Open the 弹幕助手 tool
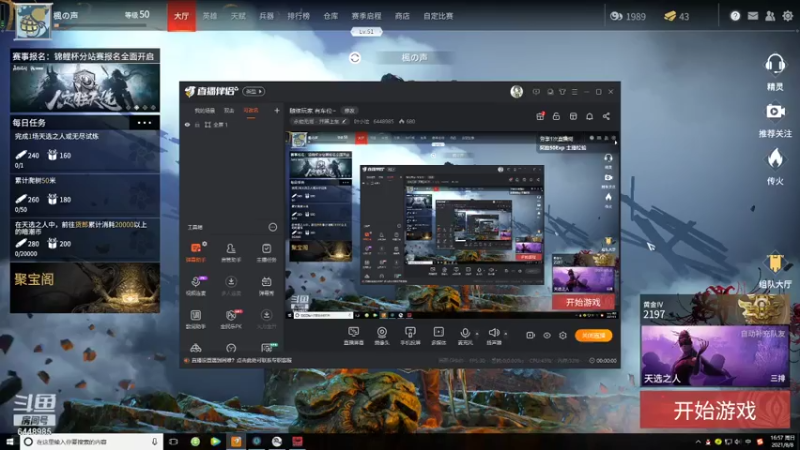The width and height of the screenshot is (800, 450). [x=196, y=253]
